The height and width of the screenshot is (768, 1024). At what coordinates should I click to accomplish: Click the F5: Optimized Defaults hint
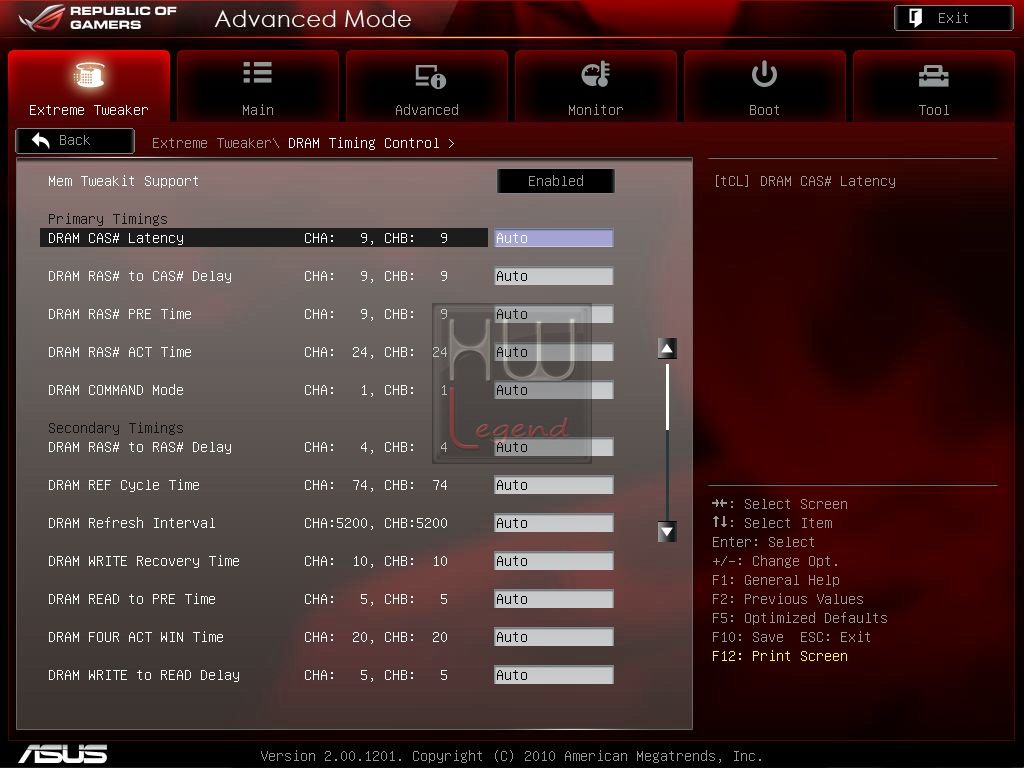[799, 618]
